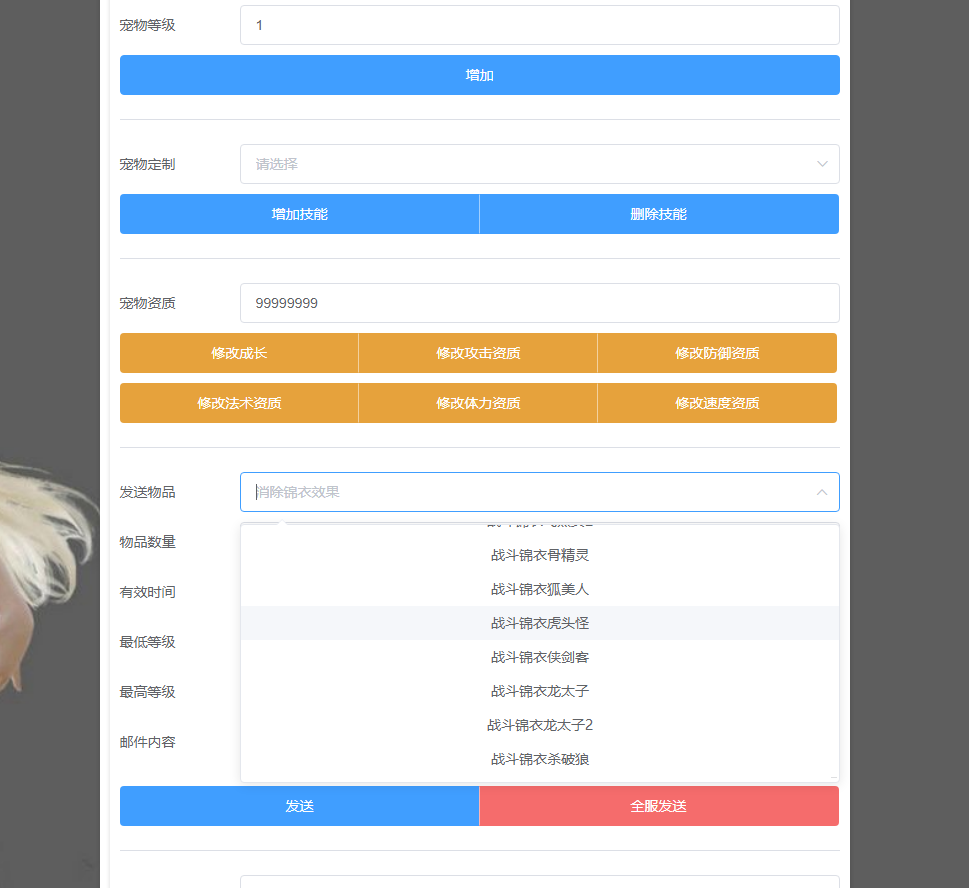Click the 宠物等级 input field

[x=539, y=25]
